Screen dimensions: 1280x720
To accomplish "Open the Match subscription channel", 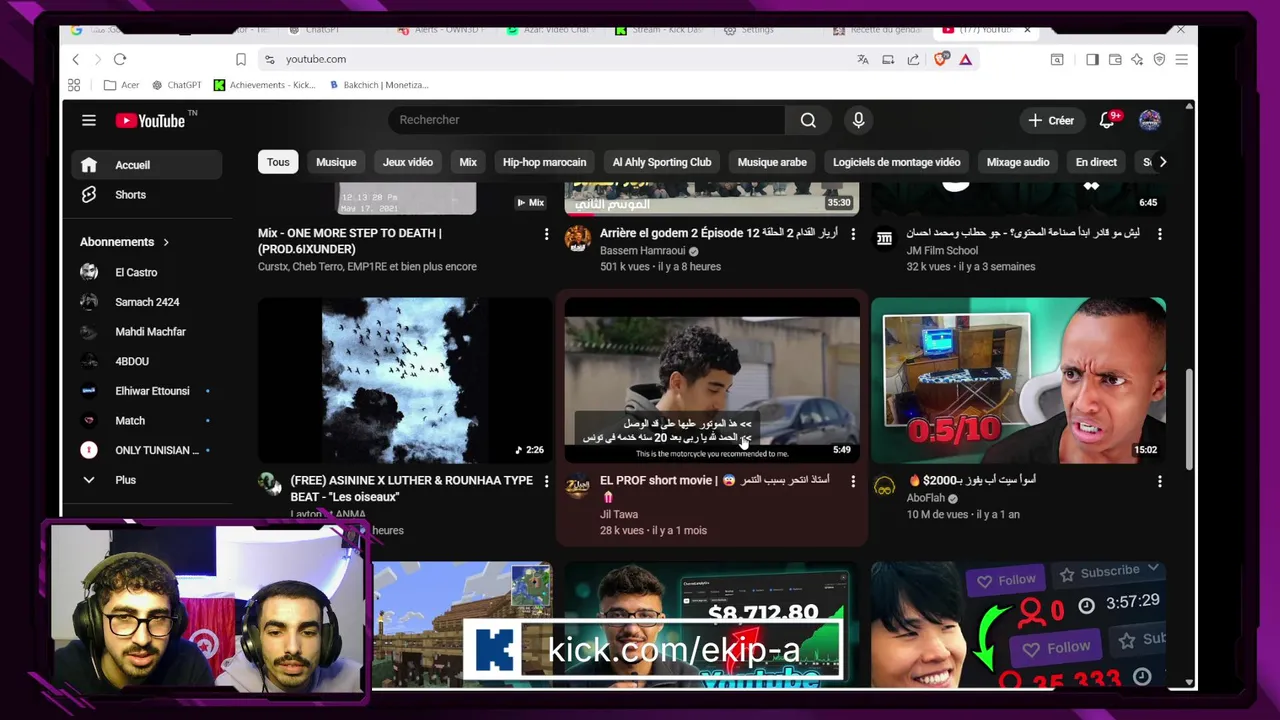I will [146, 421].
